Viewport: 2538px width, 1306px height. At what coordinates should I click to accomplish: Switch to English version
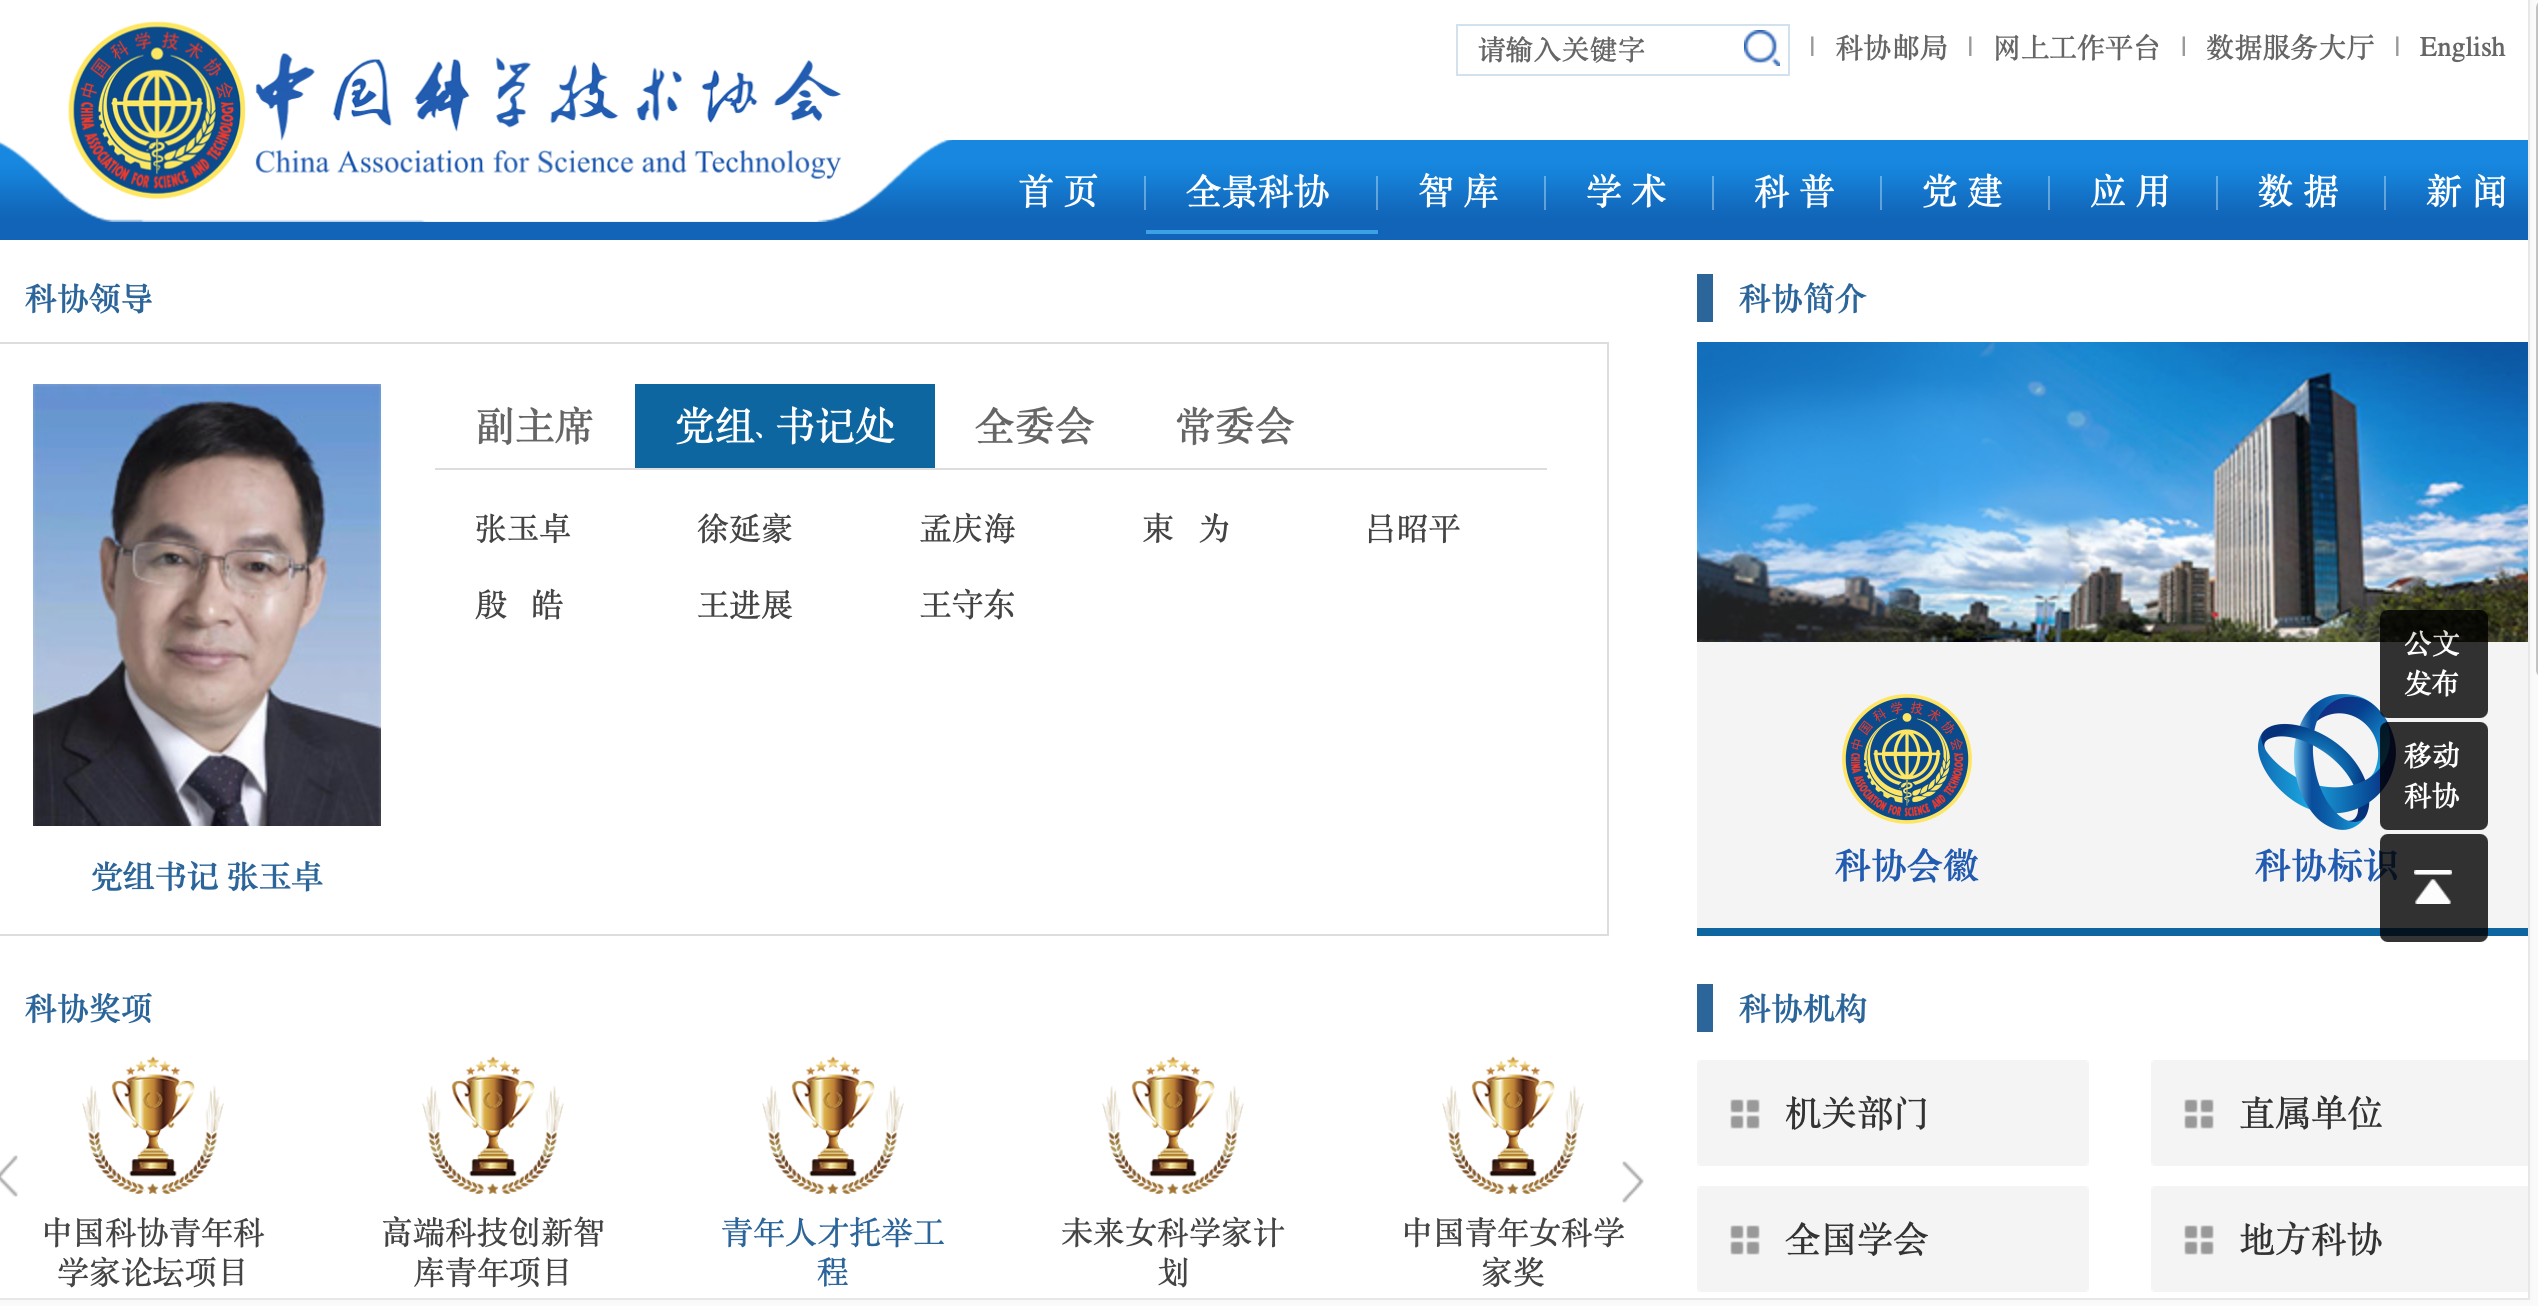coord(2462,48)
